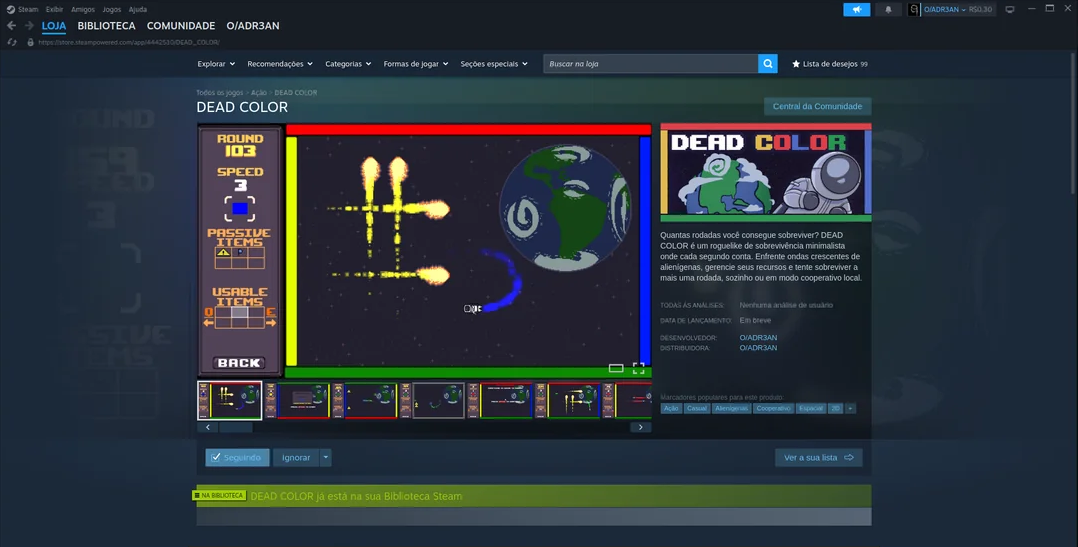The height and width of the screenshot is (547, 1078).
Task: Open the Jogos menu
Action: (111, 10)
